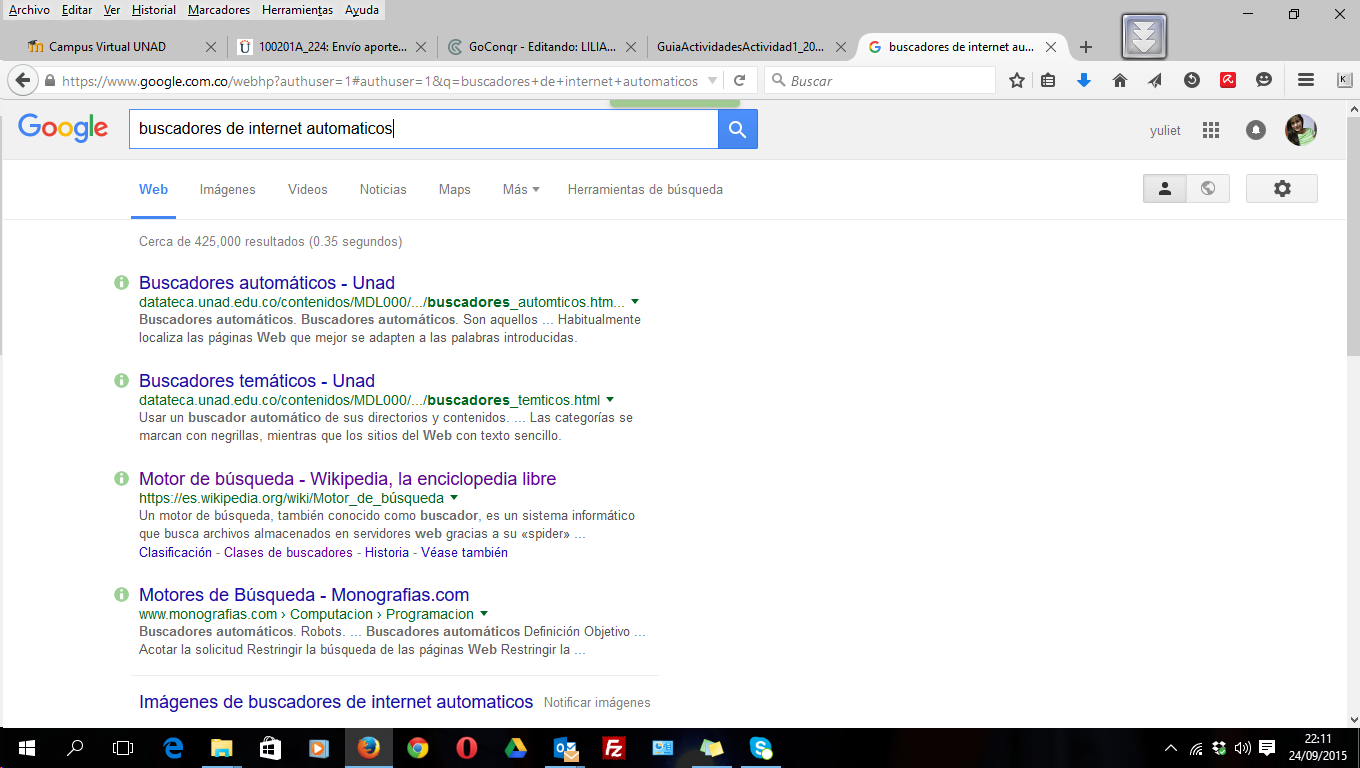Click the K extension icon
This screenshot has height=768, width=1360.
coord(1344,81)
